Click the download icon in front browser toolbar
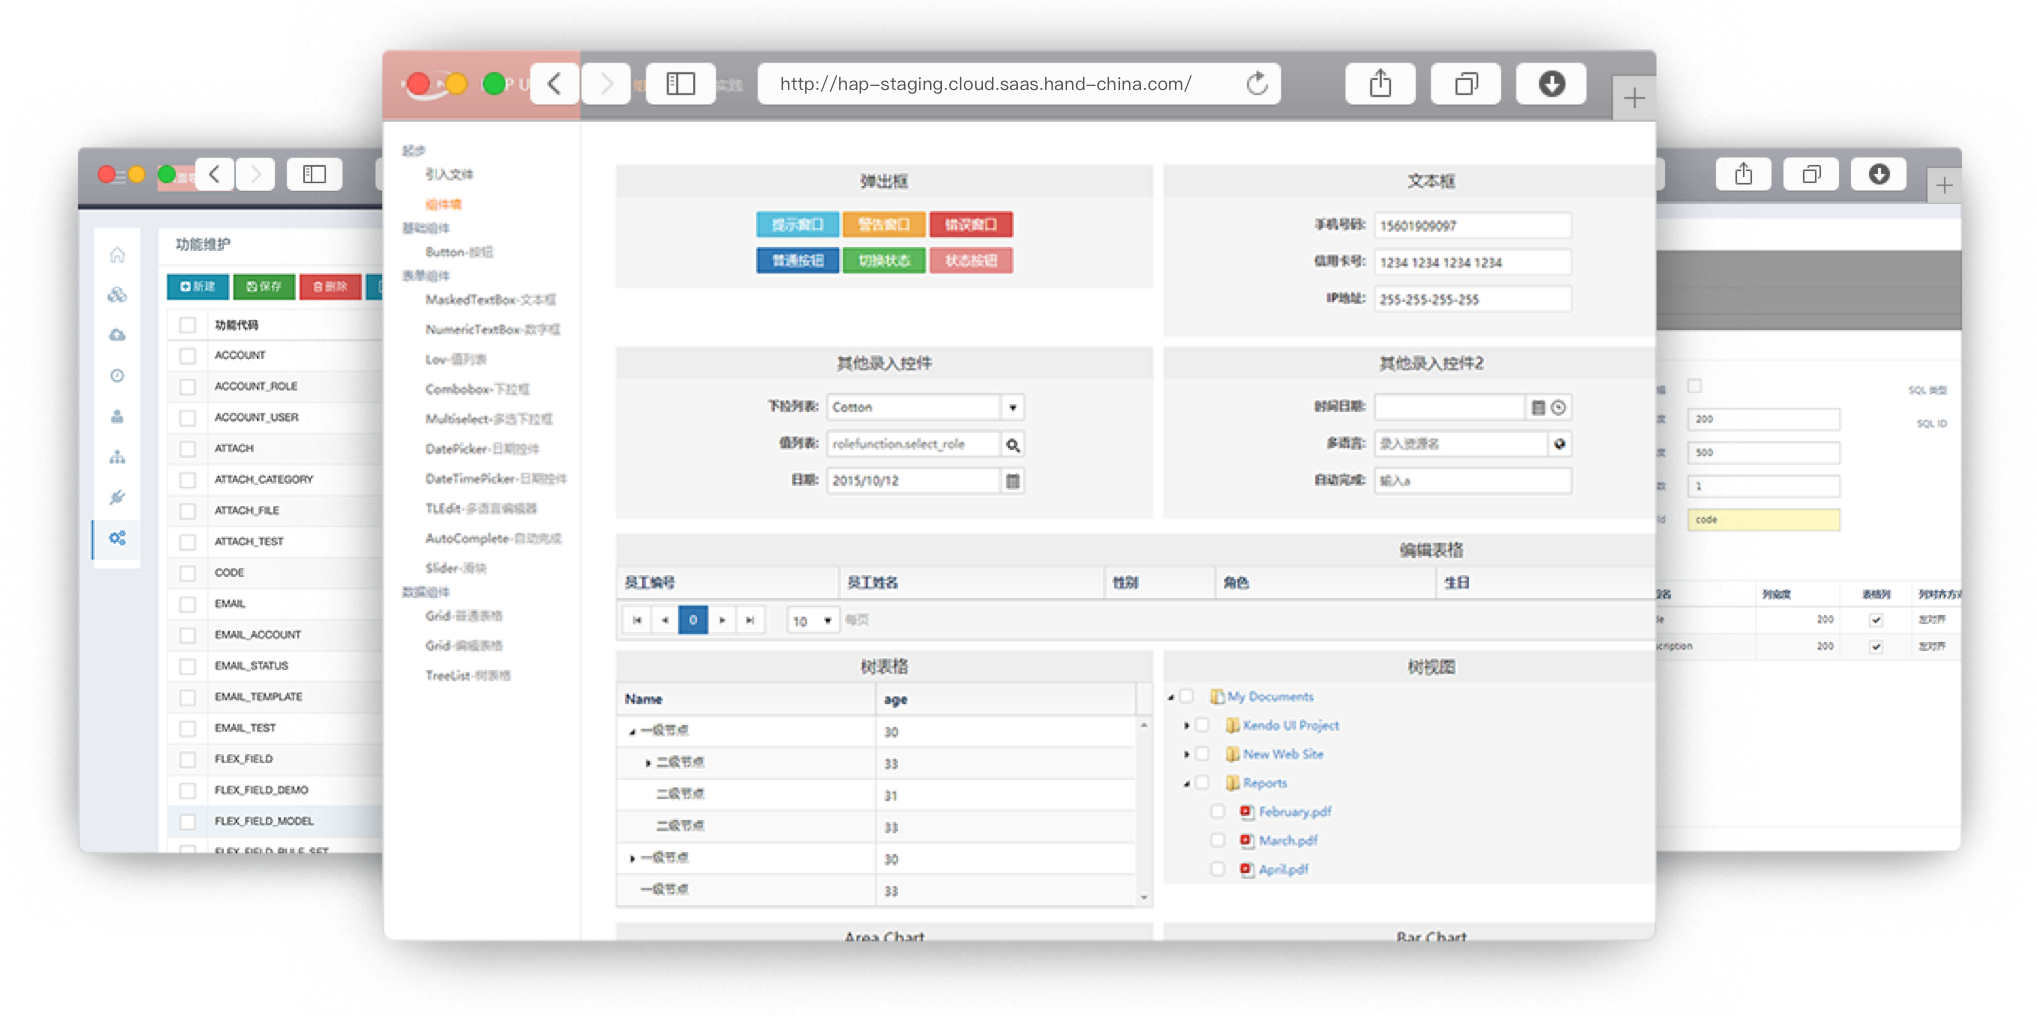Image resolution: width=2037 pixels, height=1020 pixels. pyautogui.click(x=1551, y=84)
